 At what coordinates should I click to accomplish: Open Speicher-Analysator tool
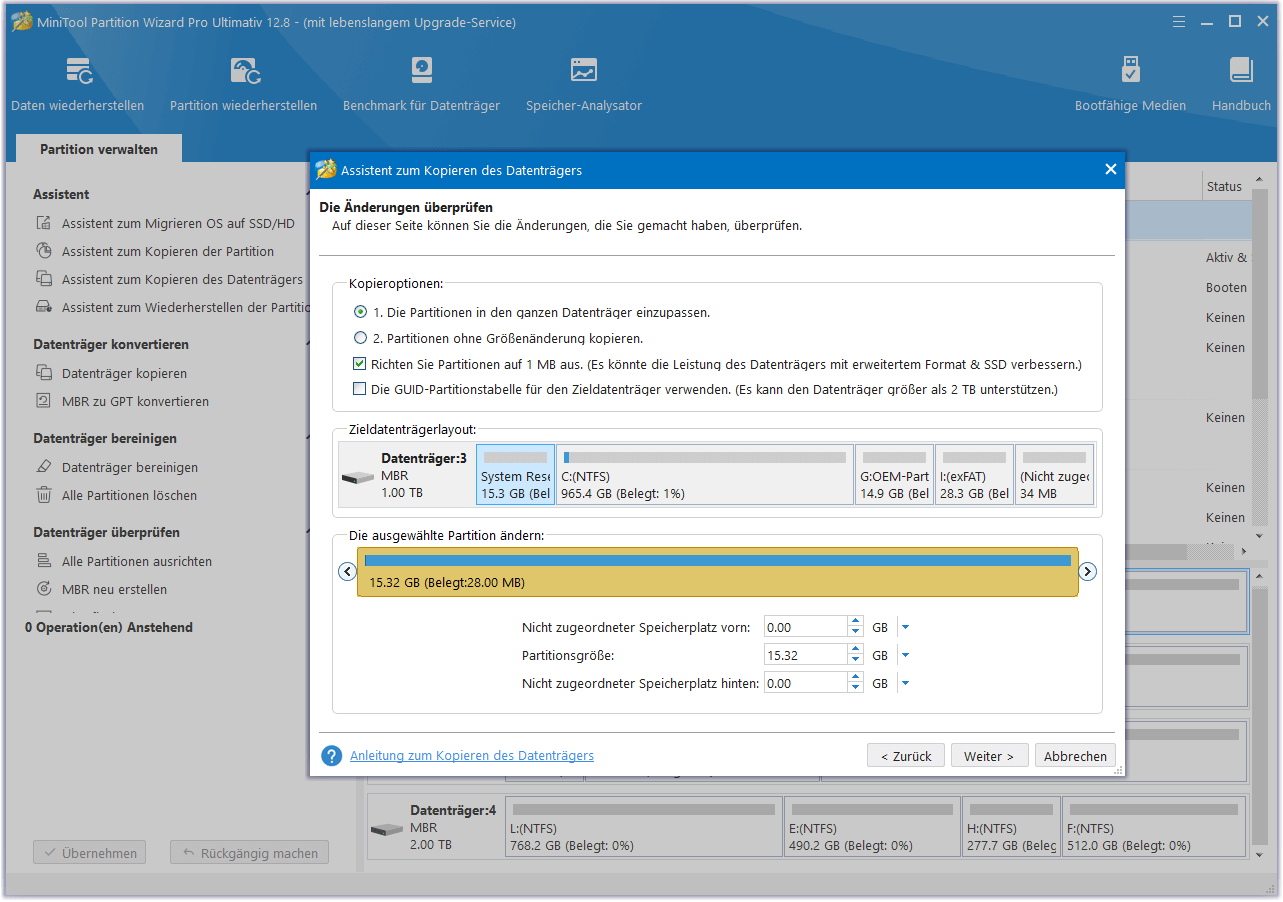pyautogui.click(x=584, y=84)
